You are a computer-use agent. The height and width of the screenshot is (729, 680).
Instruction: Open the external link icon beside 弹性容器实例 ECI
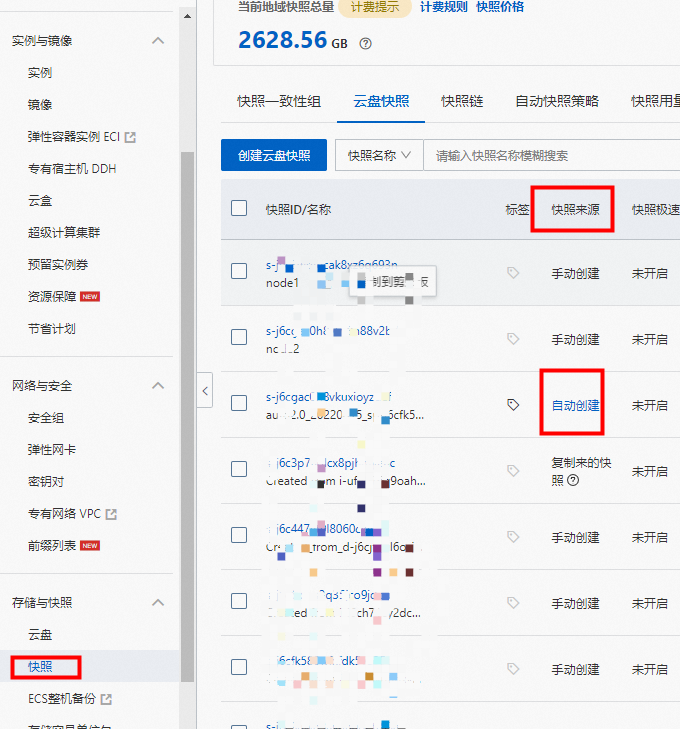point(130,137)
